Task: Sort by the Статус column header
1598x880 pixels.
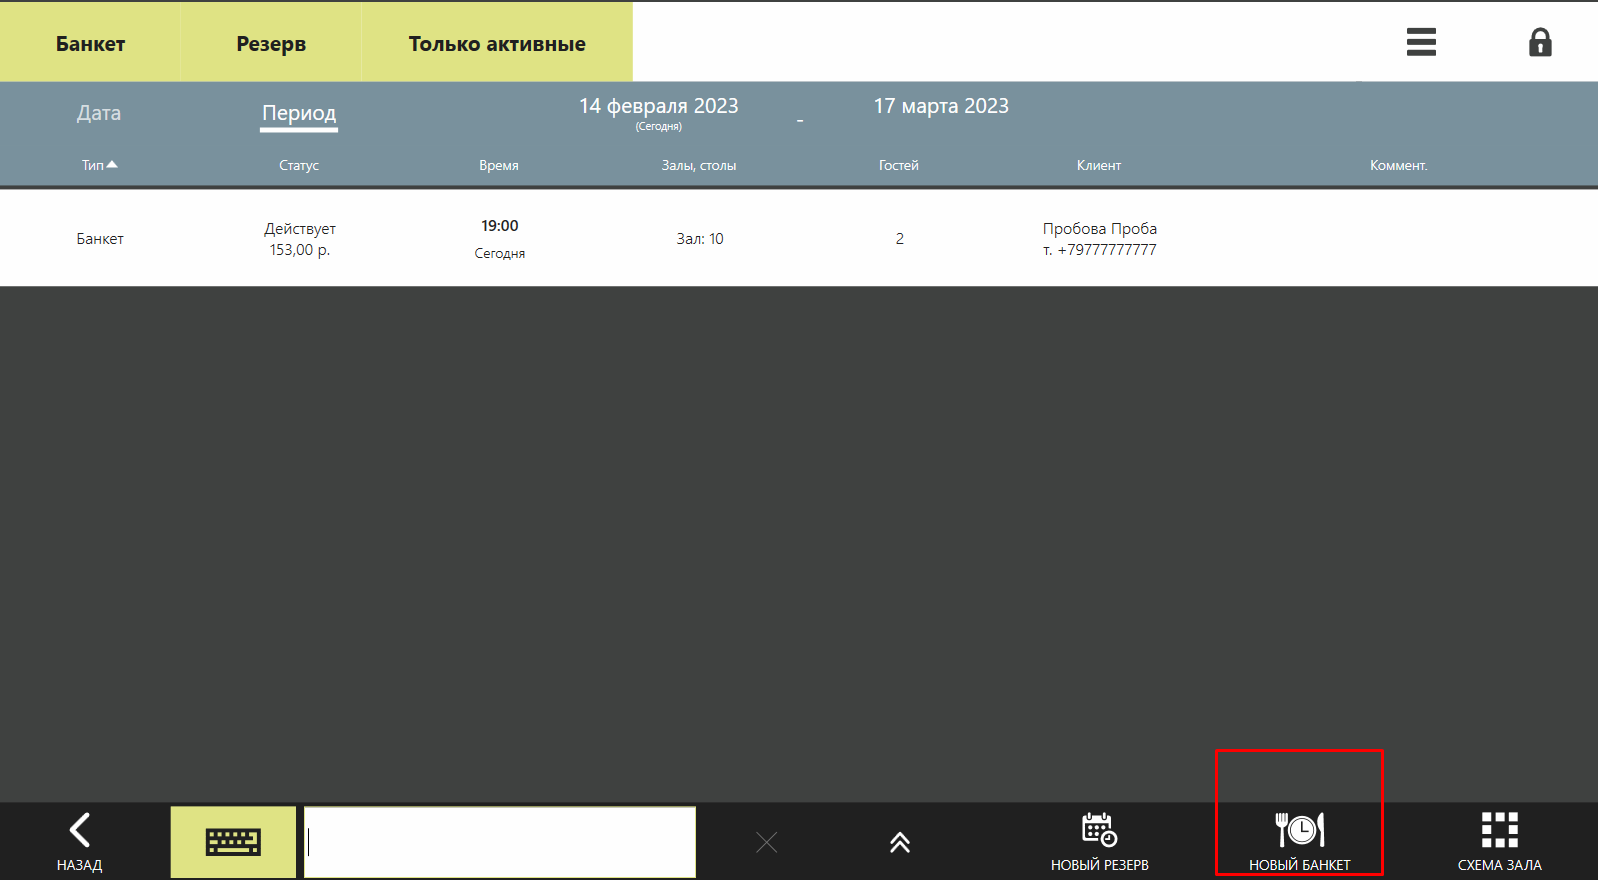Action: (x=299, y=165)
